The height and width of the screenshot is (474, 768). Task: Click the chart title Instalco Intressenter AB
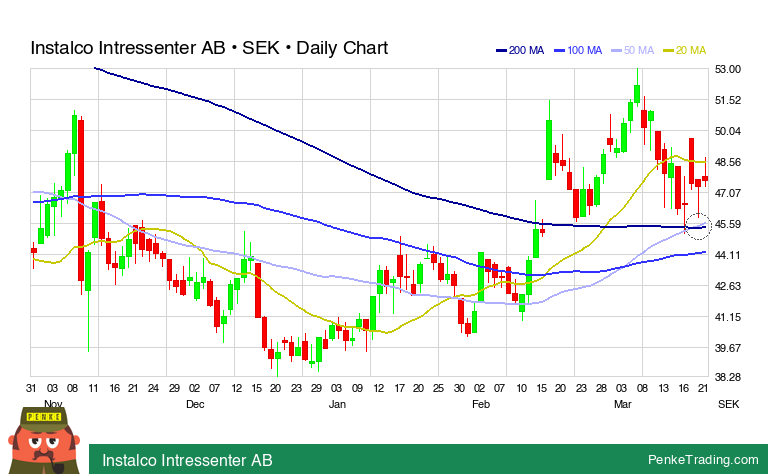pyautogui.click(x=209, y=48)
